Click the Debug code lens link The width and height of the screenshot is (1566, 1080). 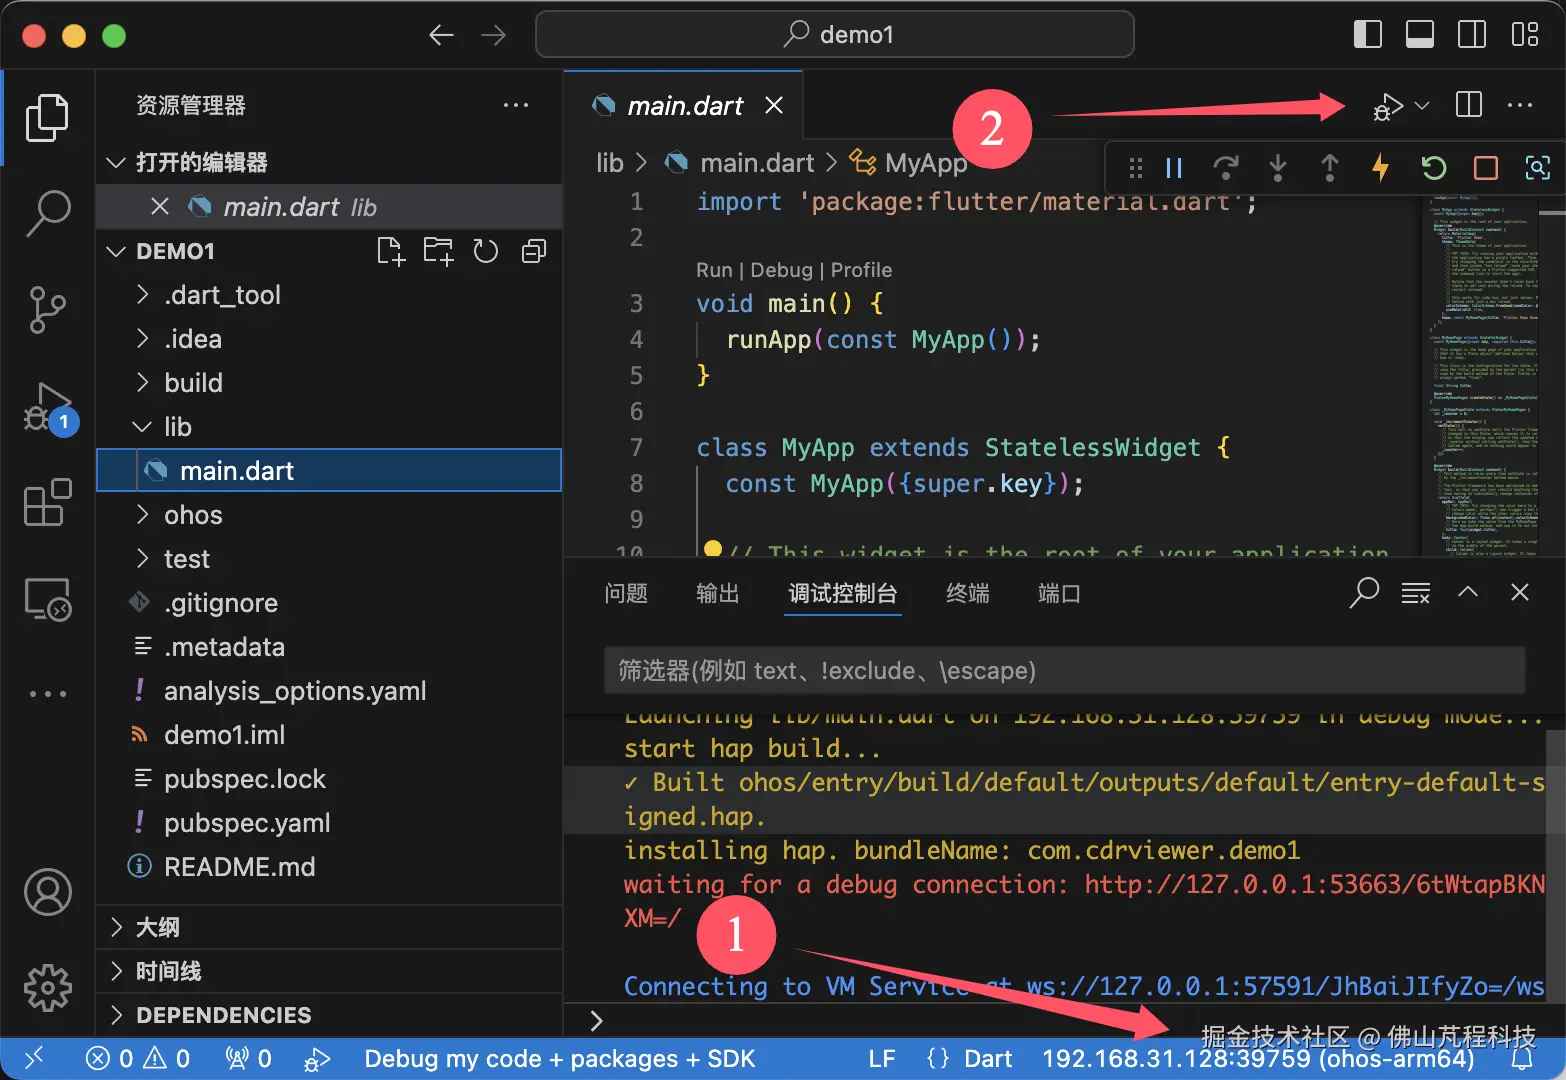[x=781, y=270]
